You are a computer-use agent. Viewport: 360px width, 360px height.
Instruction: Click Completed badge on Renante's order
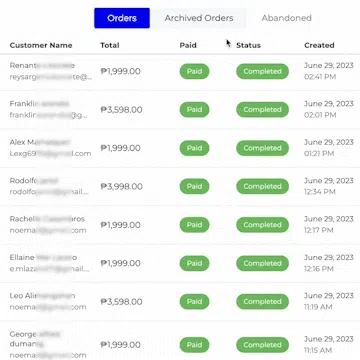click(262, 71)
